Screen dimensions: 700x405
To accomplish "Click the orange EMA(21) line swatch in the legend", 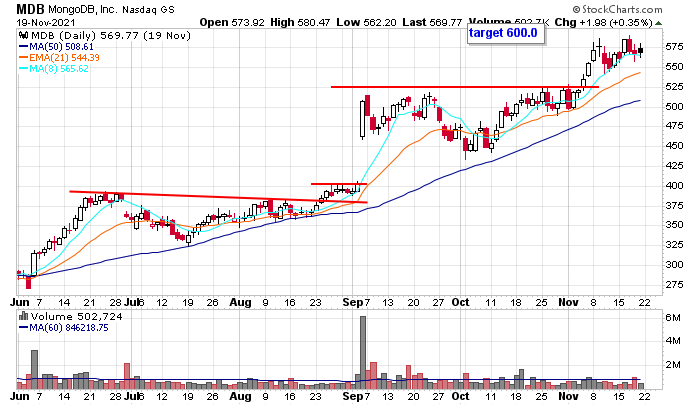I will pos(23,58).
